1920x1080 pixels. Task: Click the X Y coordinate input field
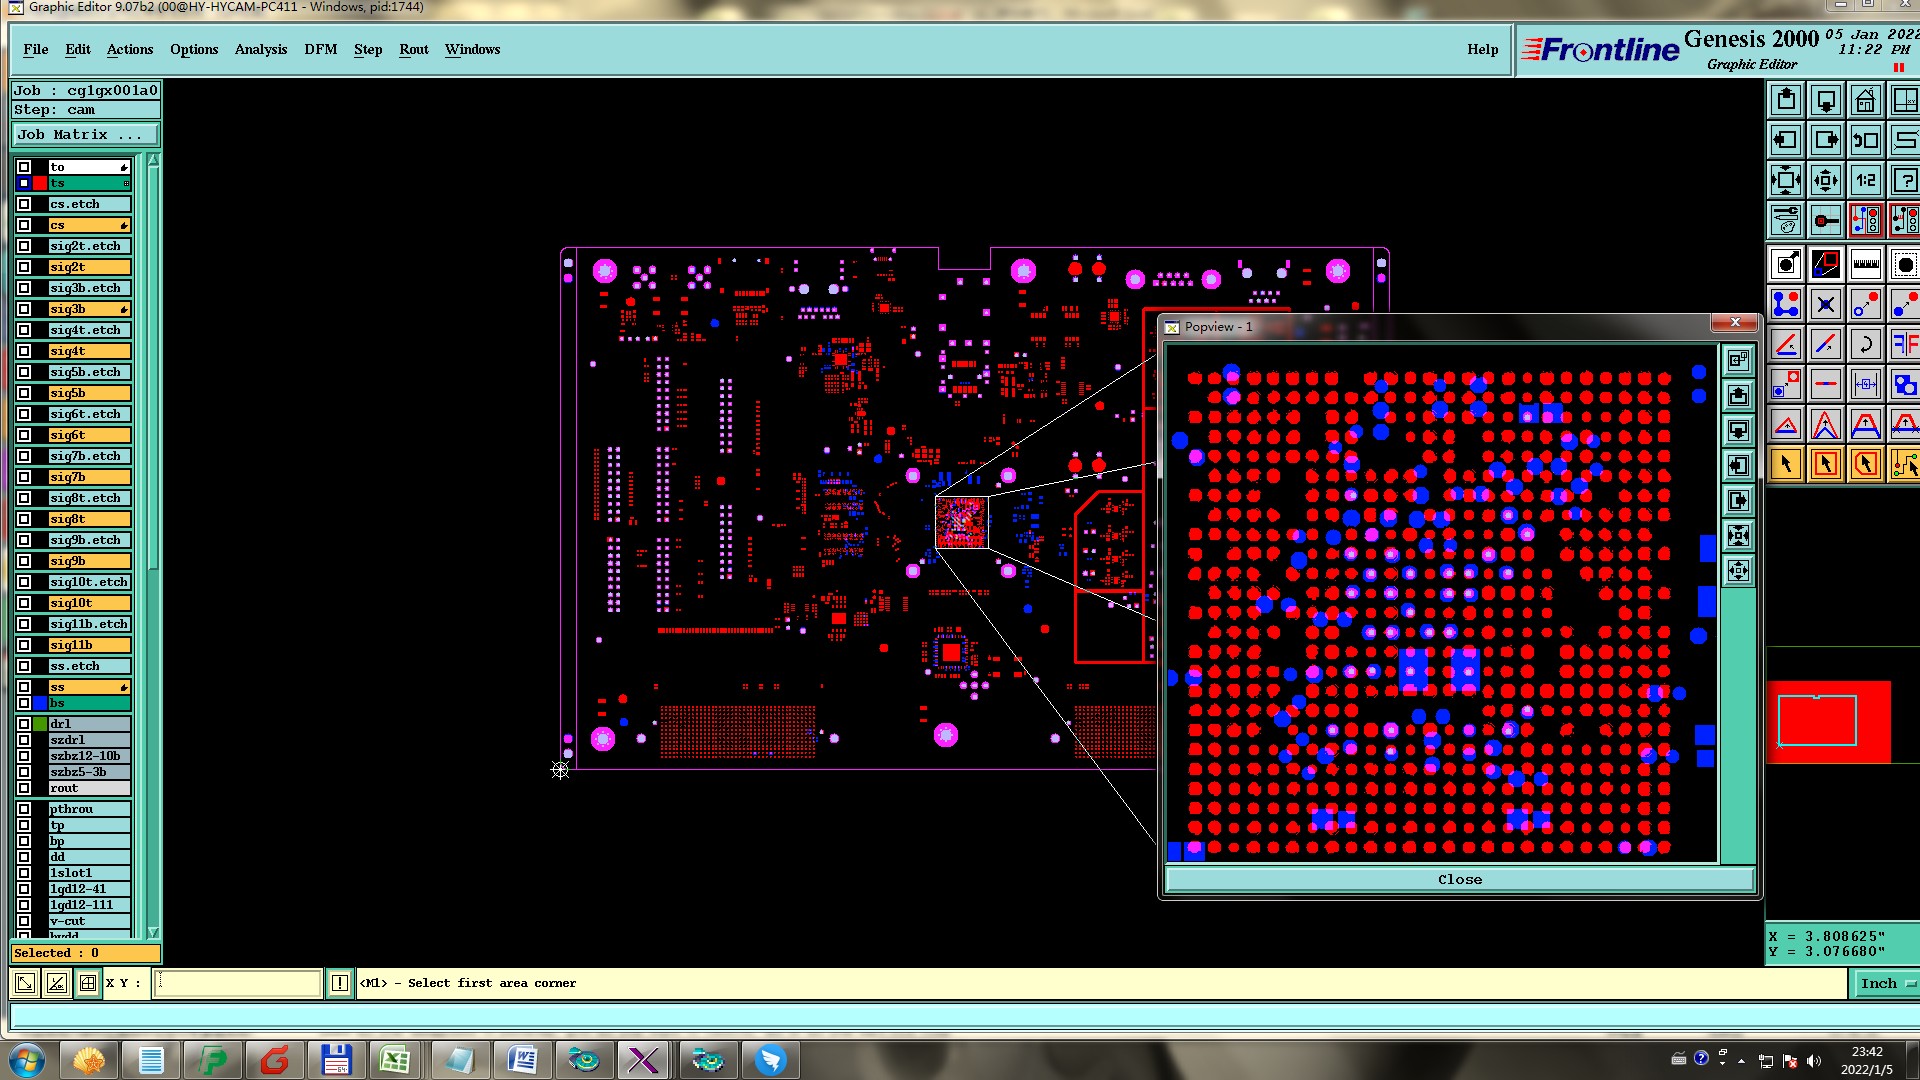pyautogui.click(x=238, y=984)
